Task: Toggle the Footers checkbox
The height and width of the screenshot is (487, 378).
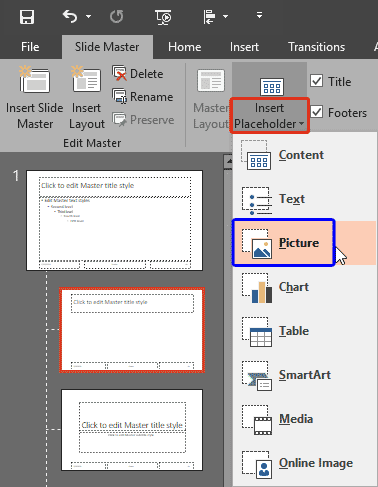Action: coord(317,112)
